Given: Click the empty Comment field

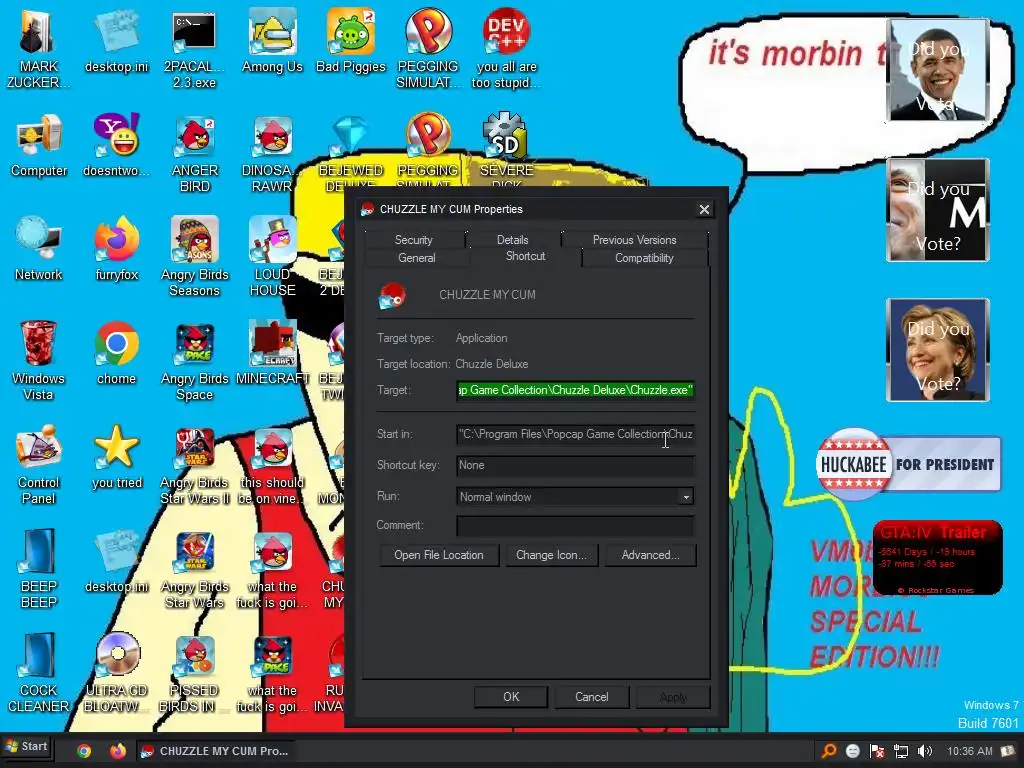Looking at the screenshot, I should pos(575,525).
